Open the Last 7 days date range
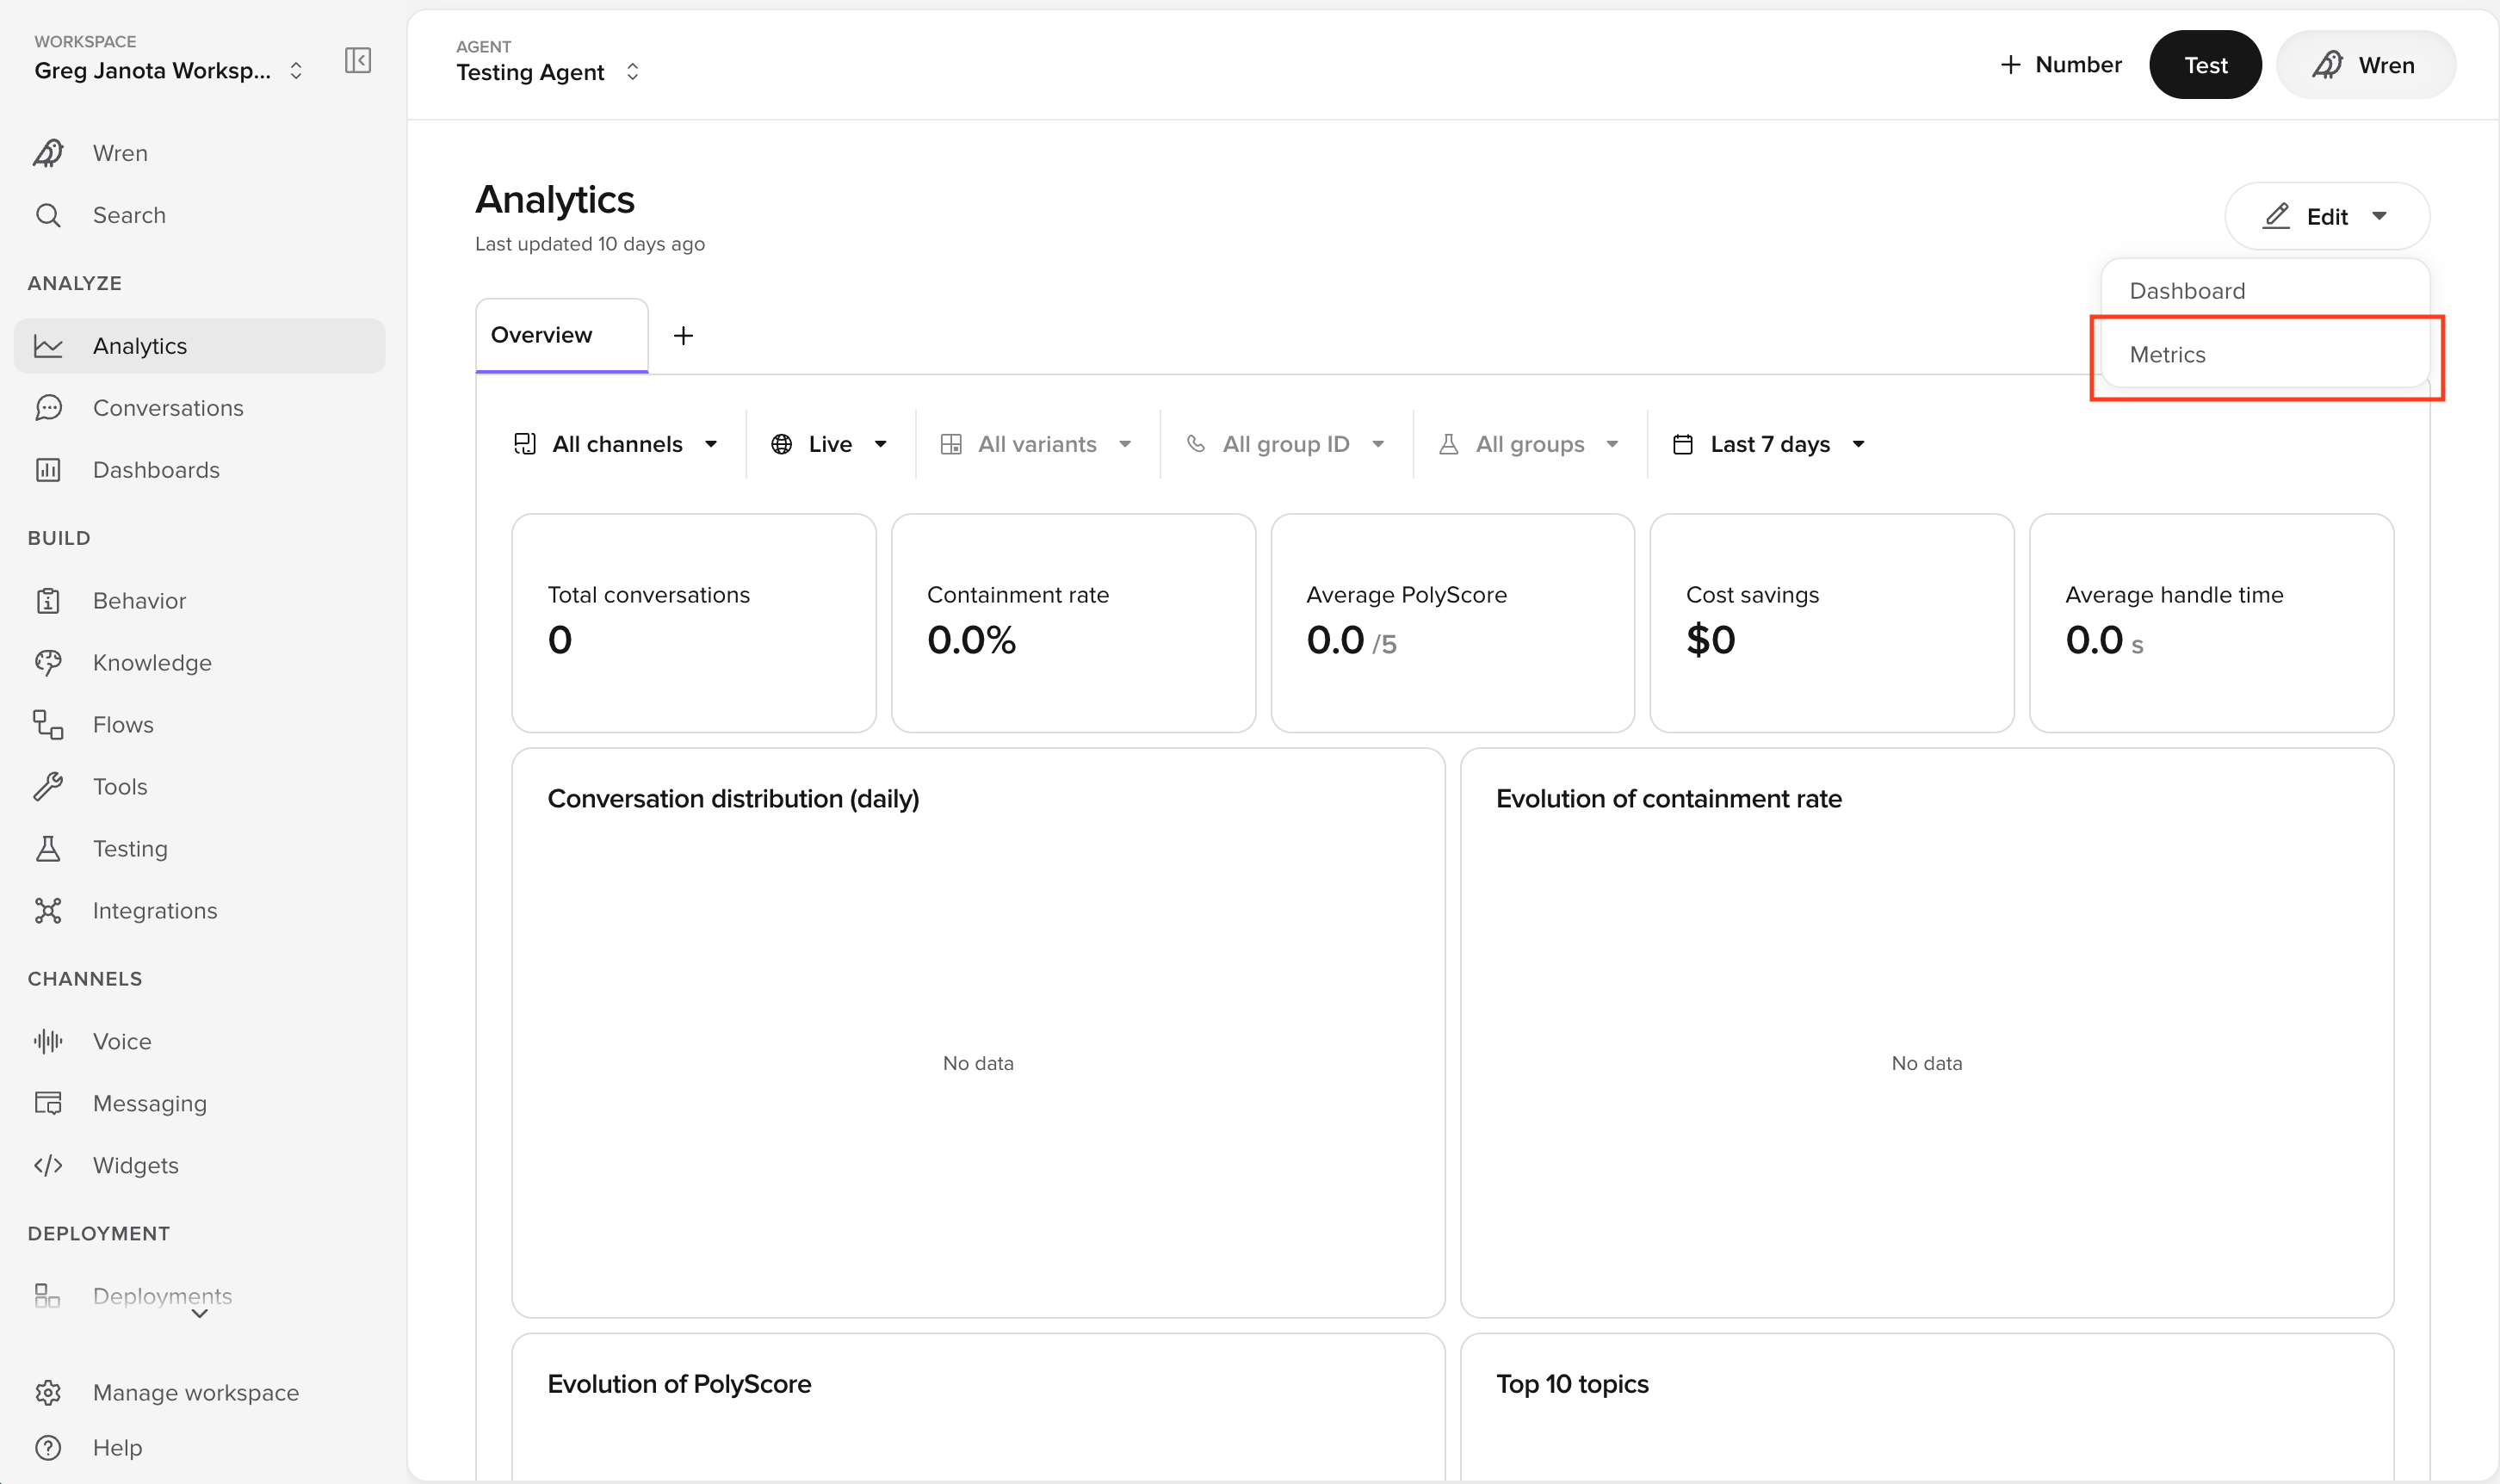 tap(1770, 444)
